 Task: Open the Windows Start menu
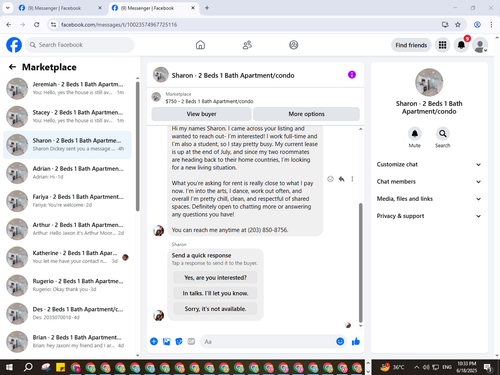coord(9,367)
